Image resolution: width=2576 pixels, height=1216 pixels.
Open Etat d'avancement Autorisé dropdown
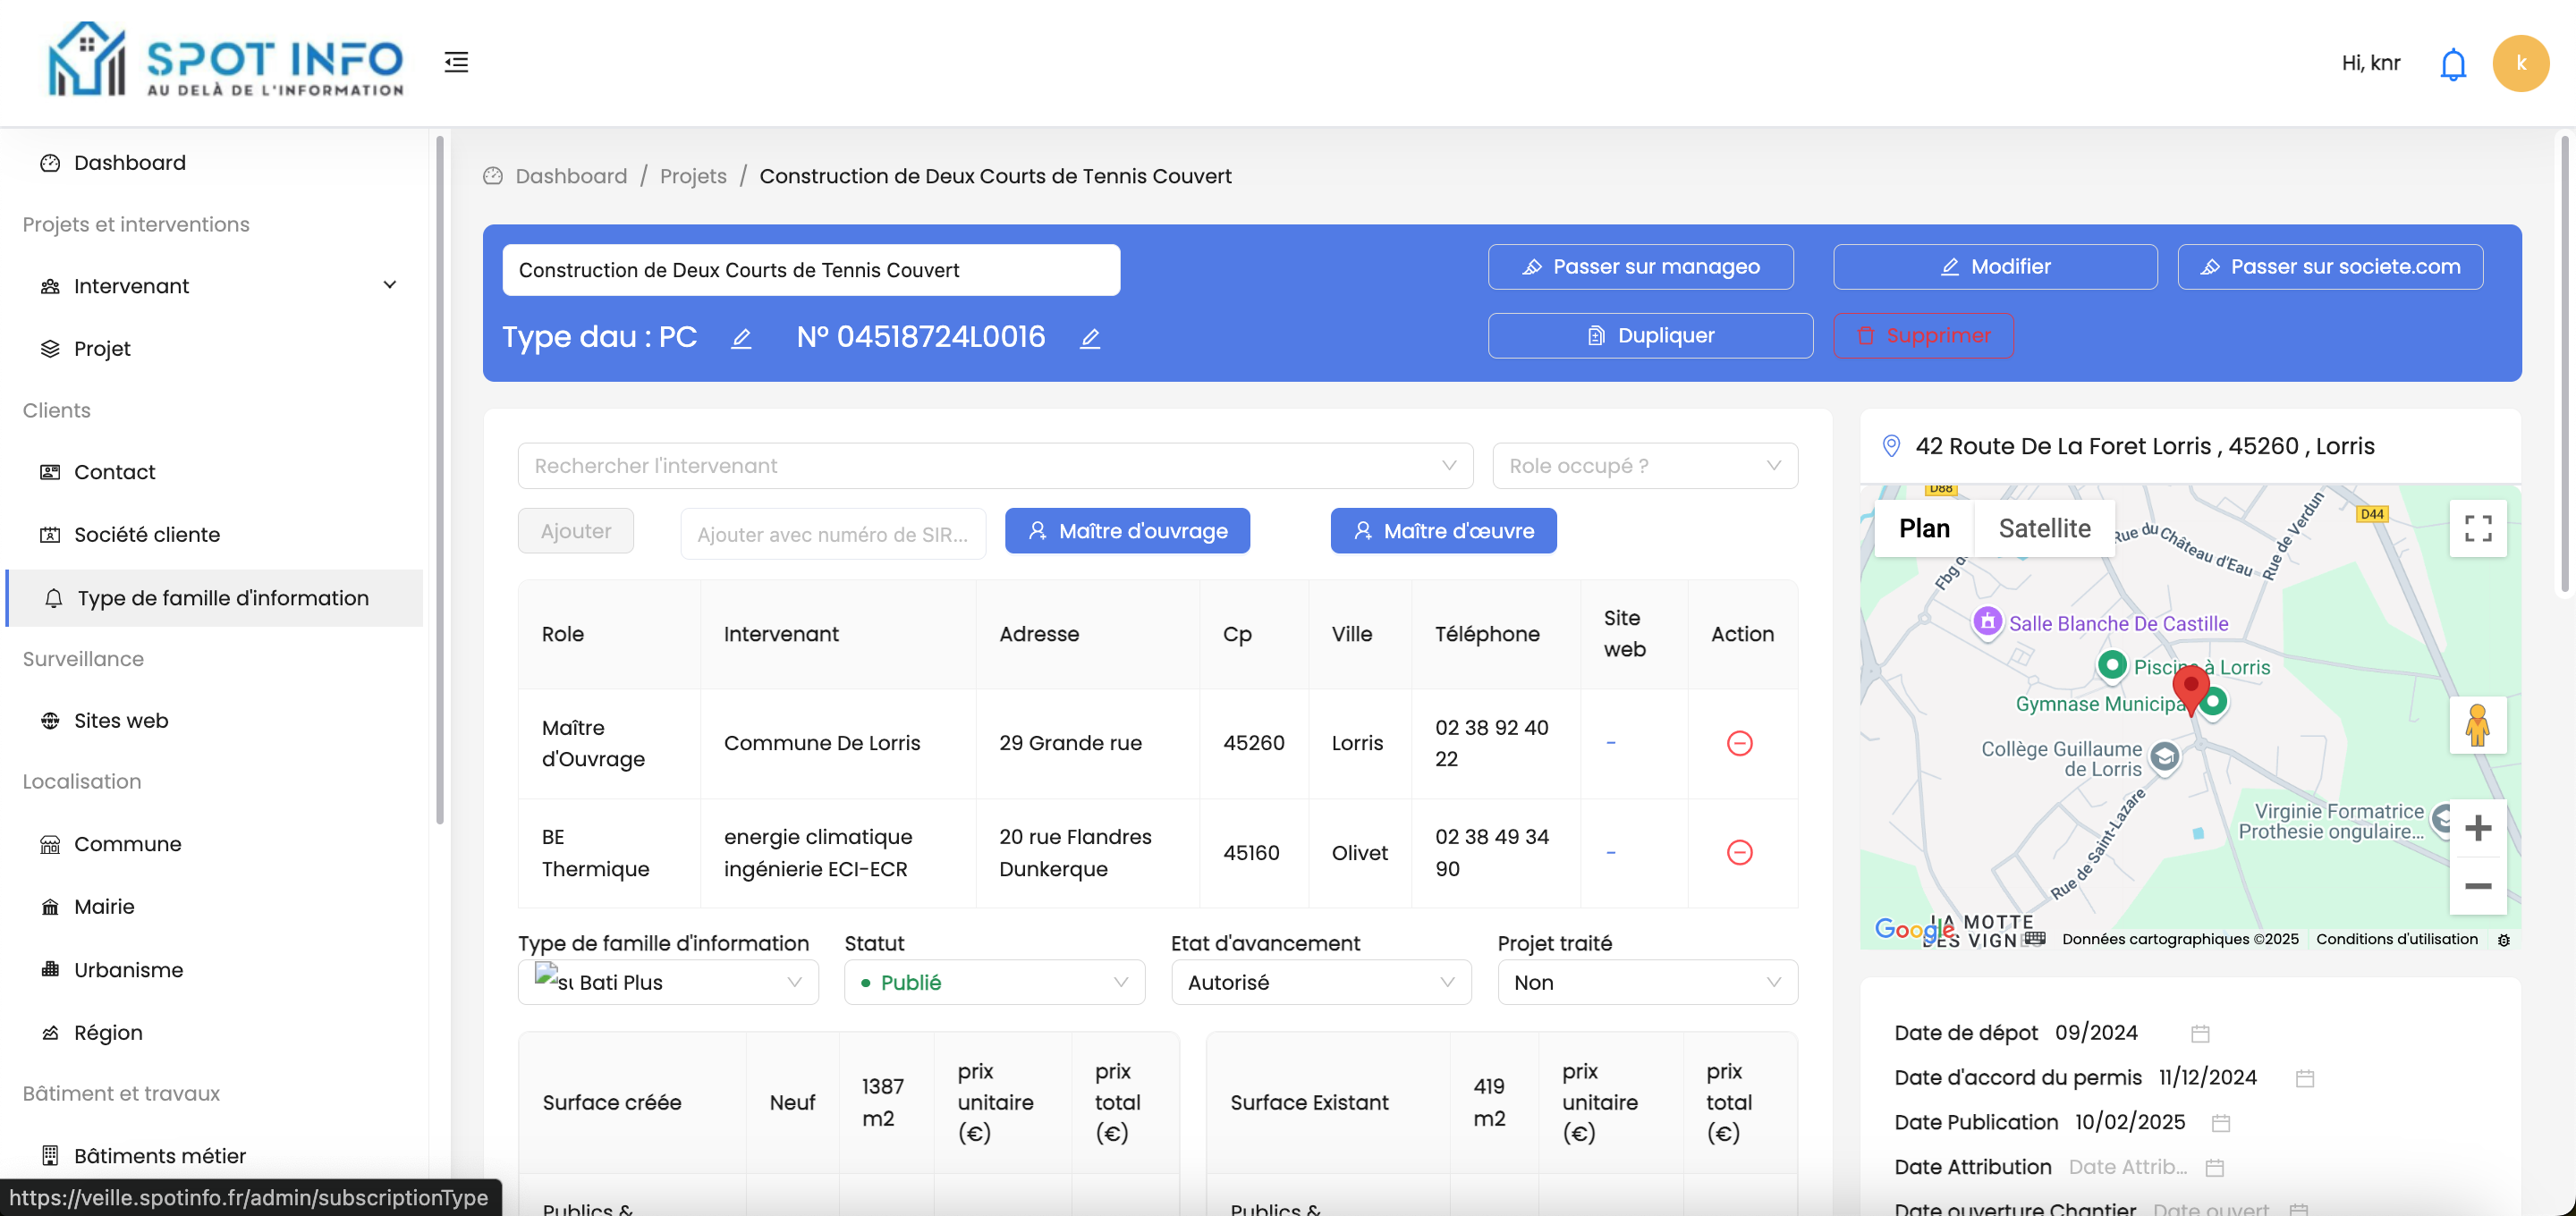pyautogui.click(x=1321, y=982)
